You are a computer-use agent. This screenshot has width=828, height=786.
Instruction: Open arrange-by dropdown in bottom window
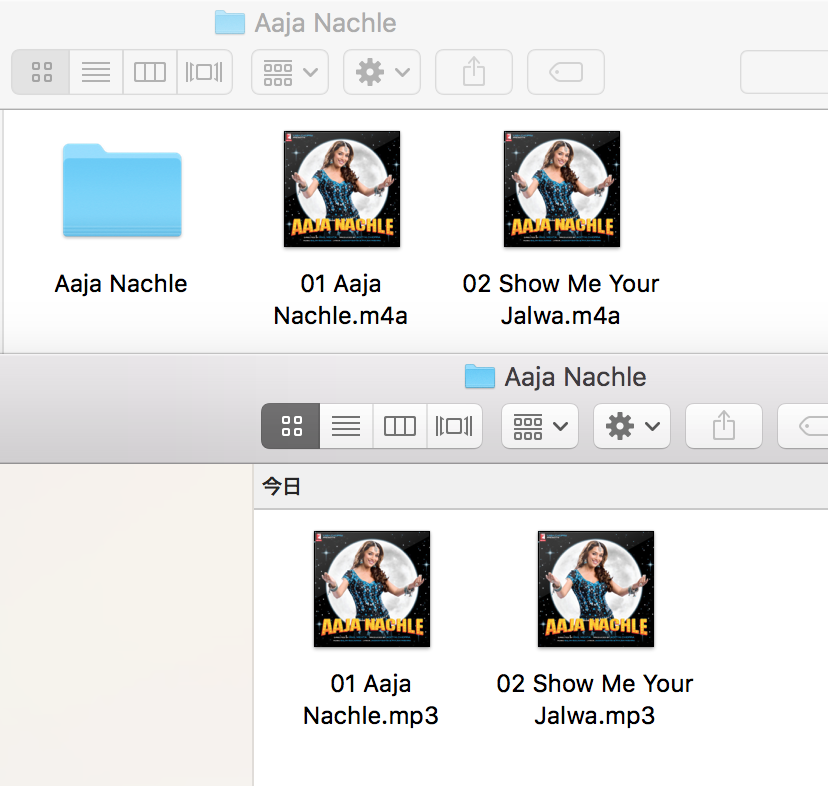pyautogui.click(x=540, y=427)
